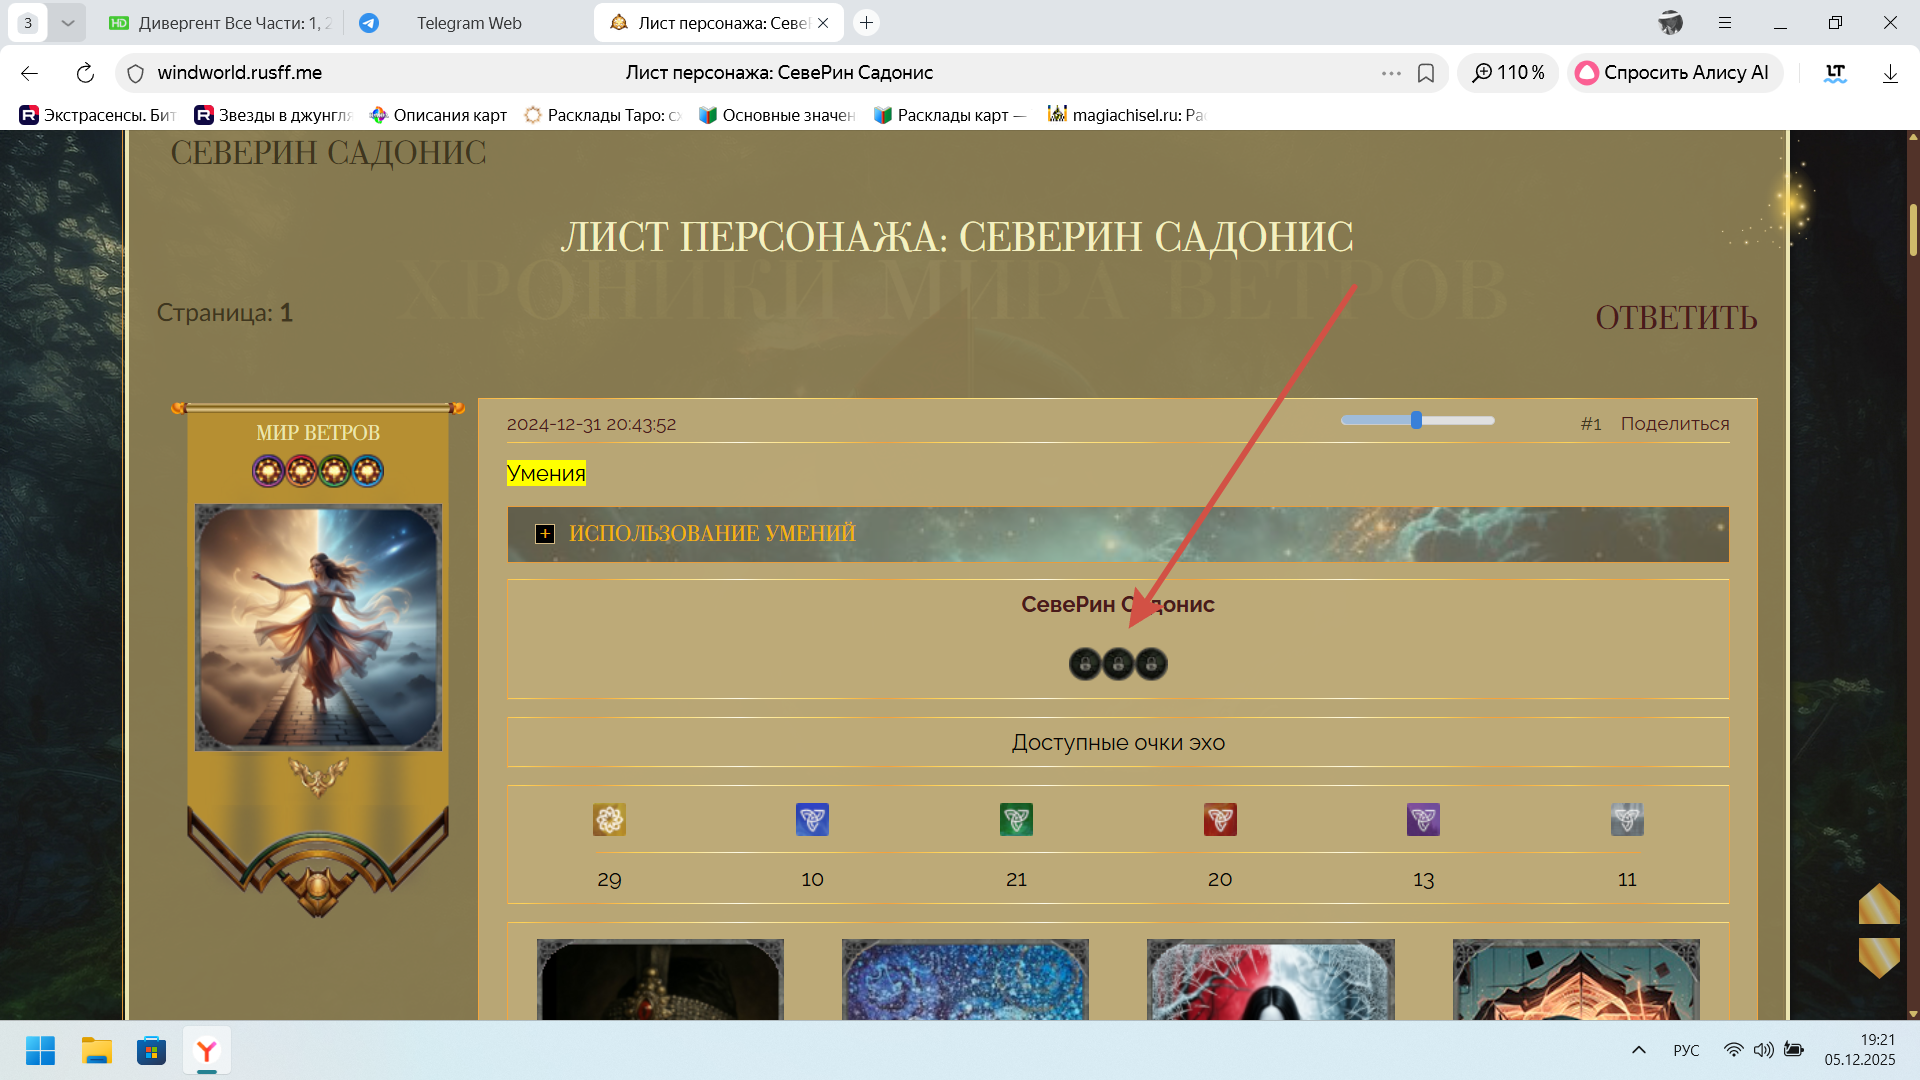The image size is (1920, 1080).
Task: Click the golden flower echo icon
Action: click(609, 820)
